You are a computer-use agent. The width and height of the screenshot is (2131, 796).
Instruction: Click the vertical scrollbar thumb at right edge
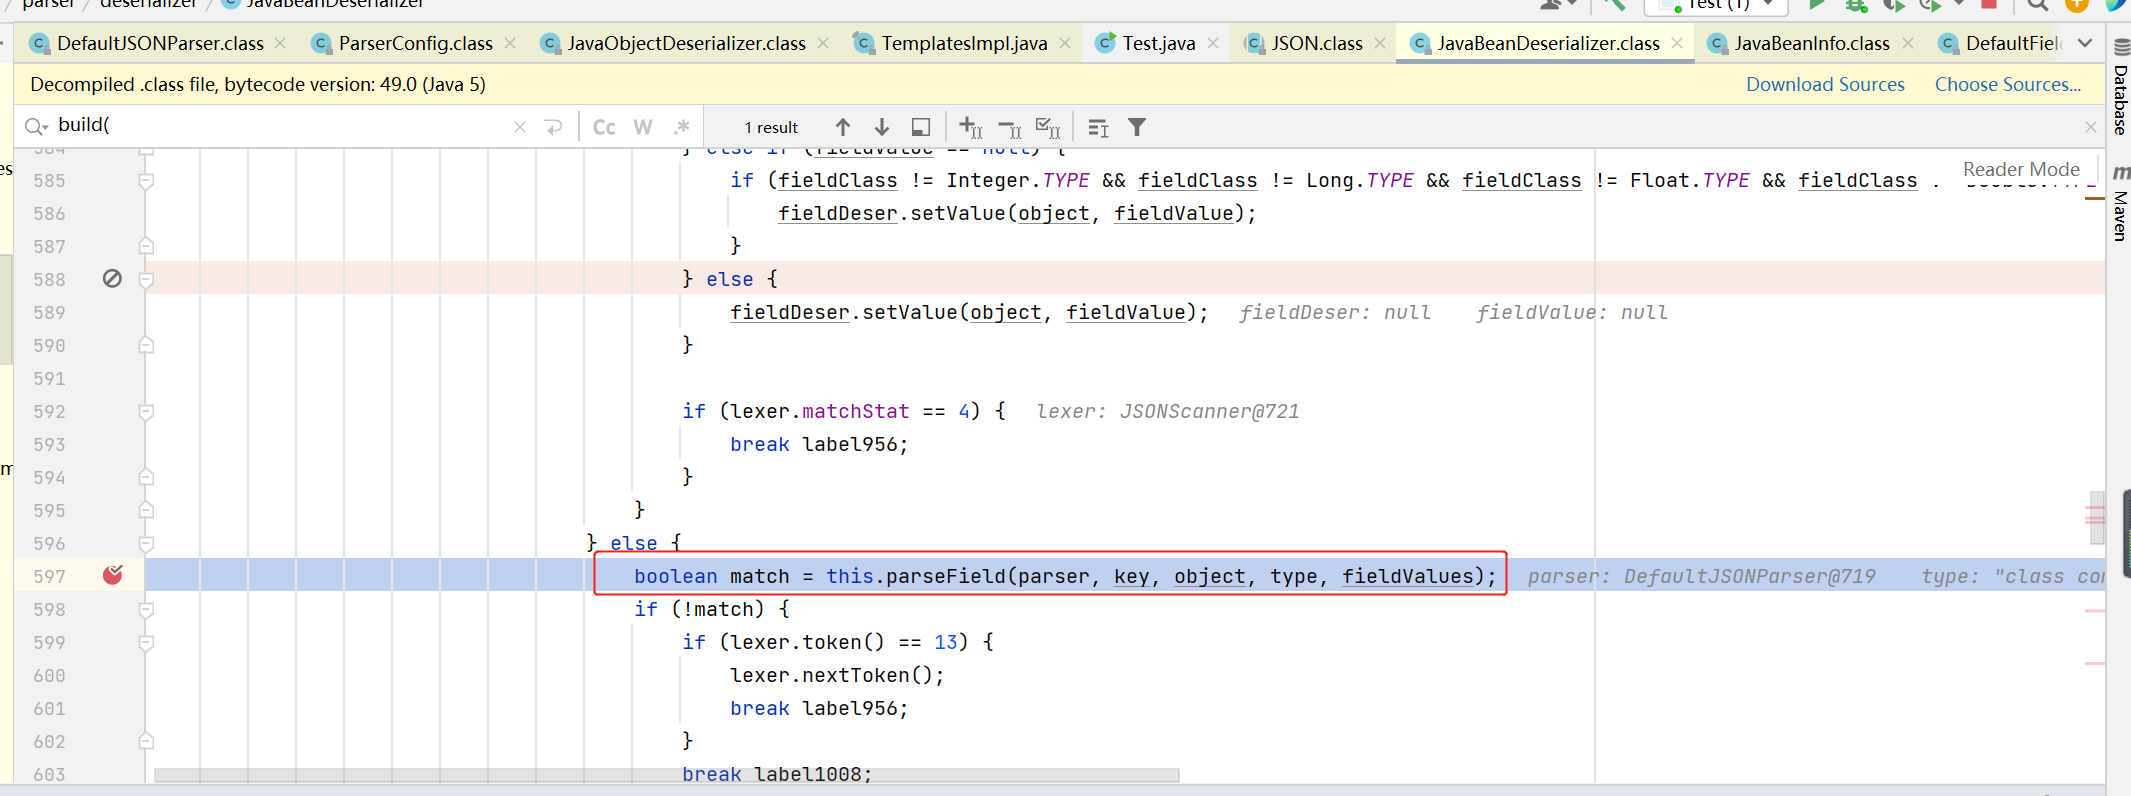pyautogui.click(x=2097, y=517)
